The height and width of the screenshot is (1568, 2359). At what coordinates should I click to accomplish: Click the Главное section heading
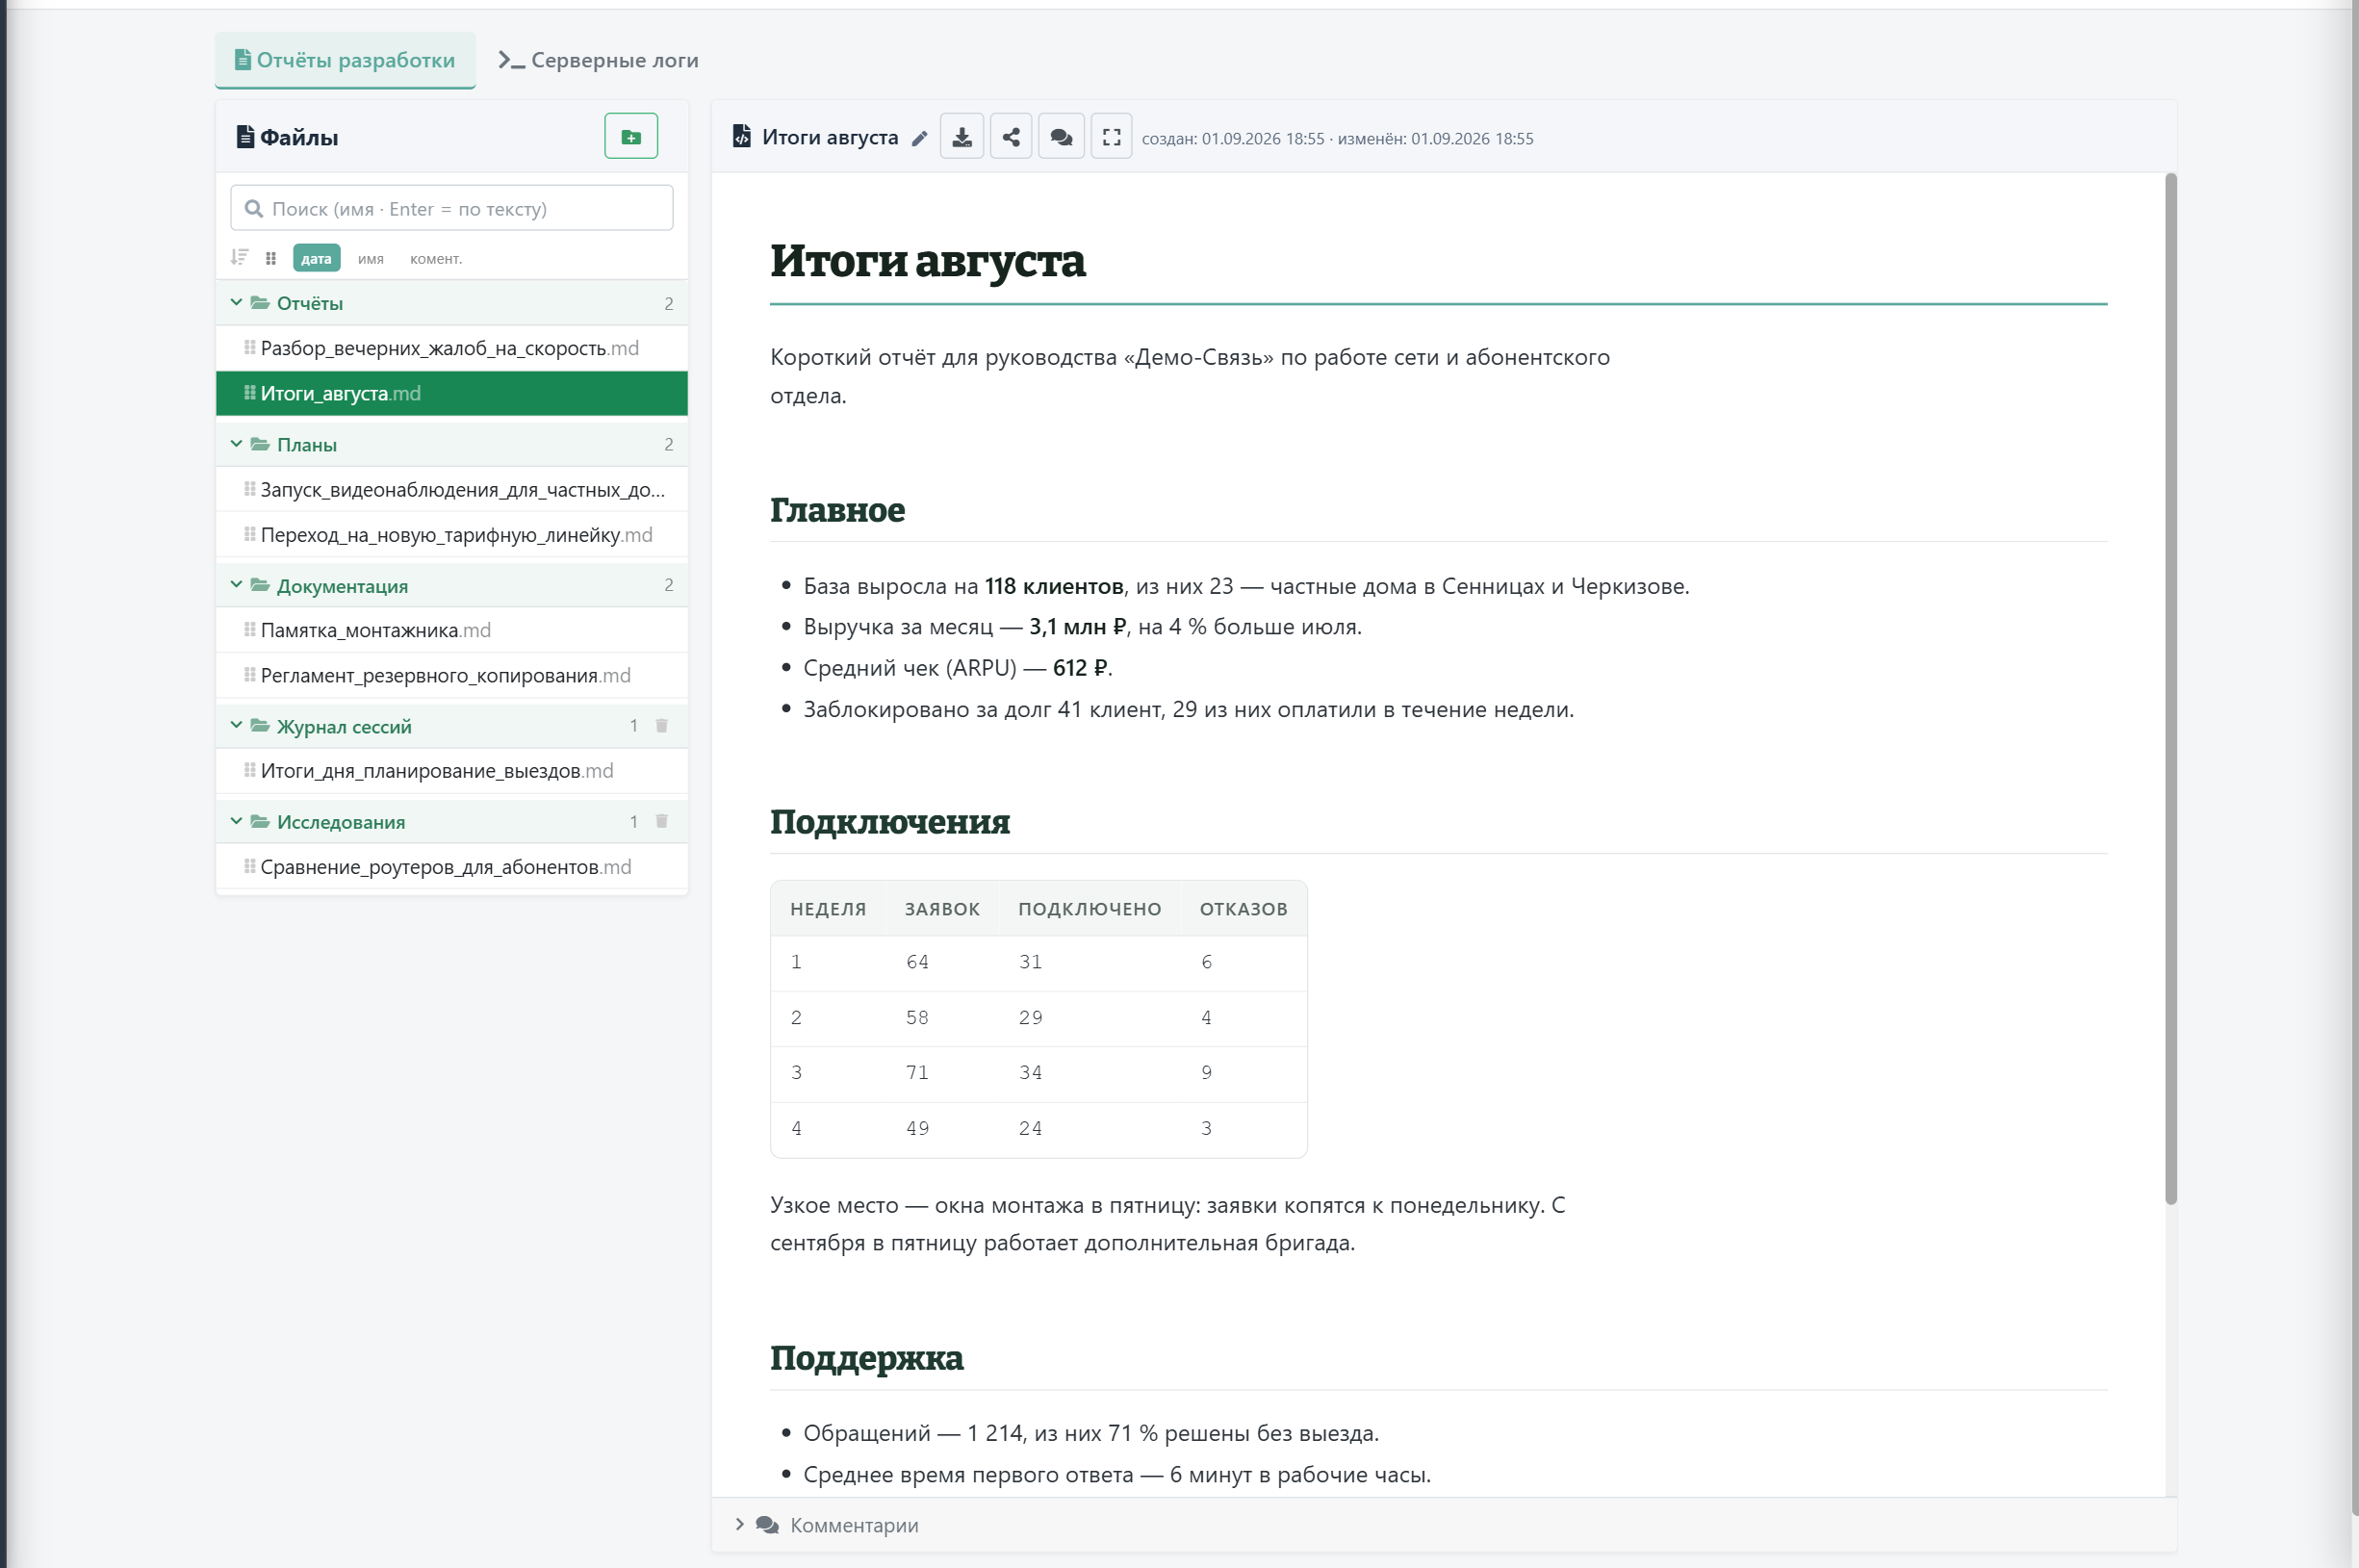(837, 510)
